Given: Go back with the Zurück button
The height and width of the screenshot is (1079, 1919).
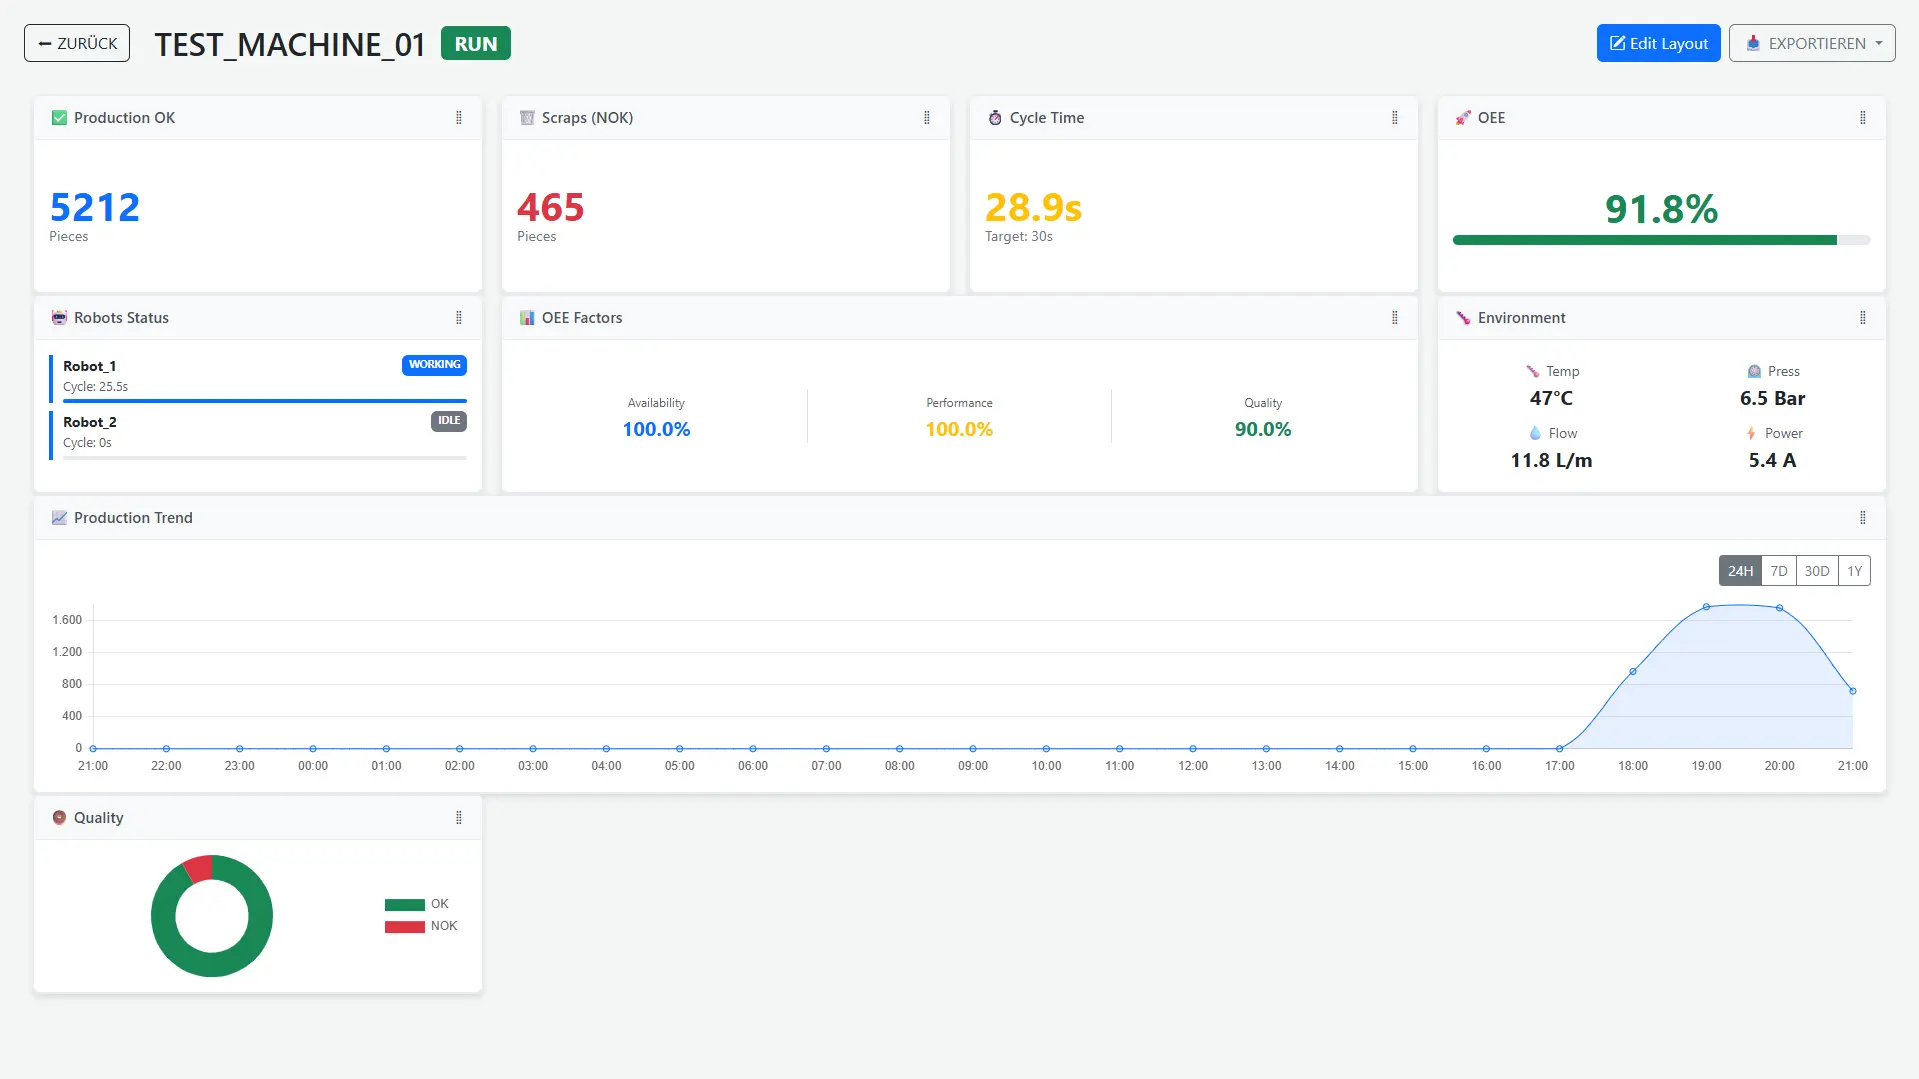Looking at the screenshot, I should point(77,44).
